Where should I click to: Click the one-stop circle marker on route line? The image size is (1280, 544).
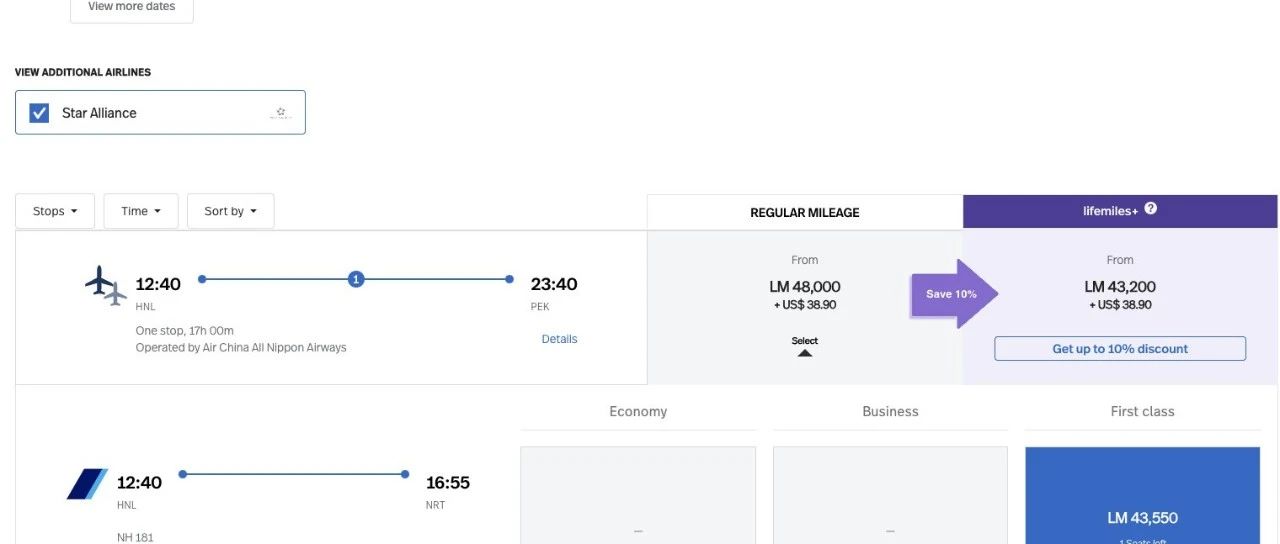point(356,279)
